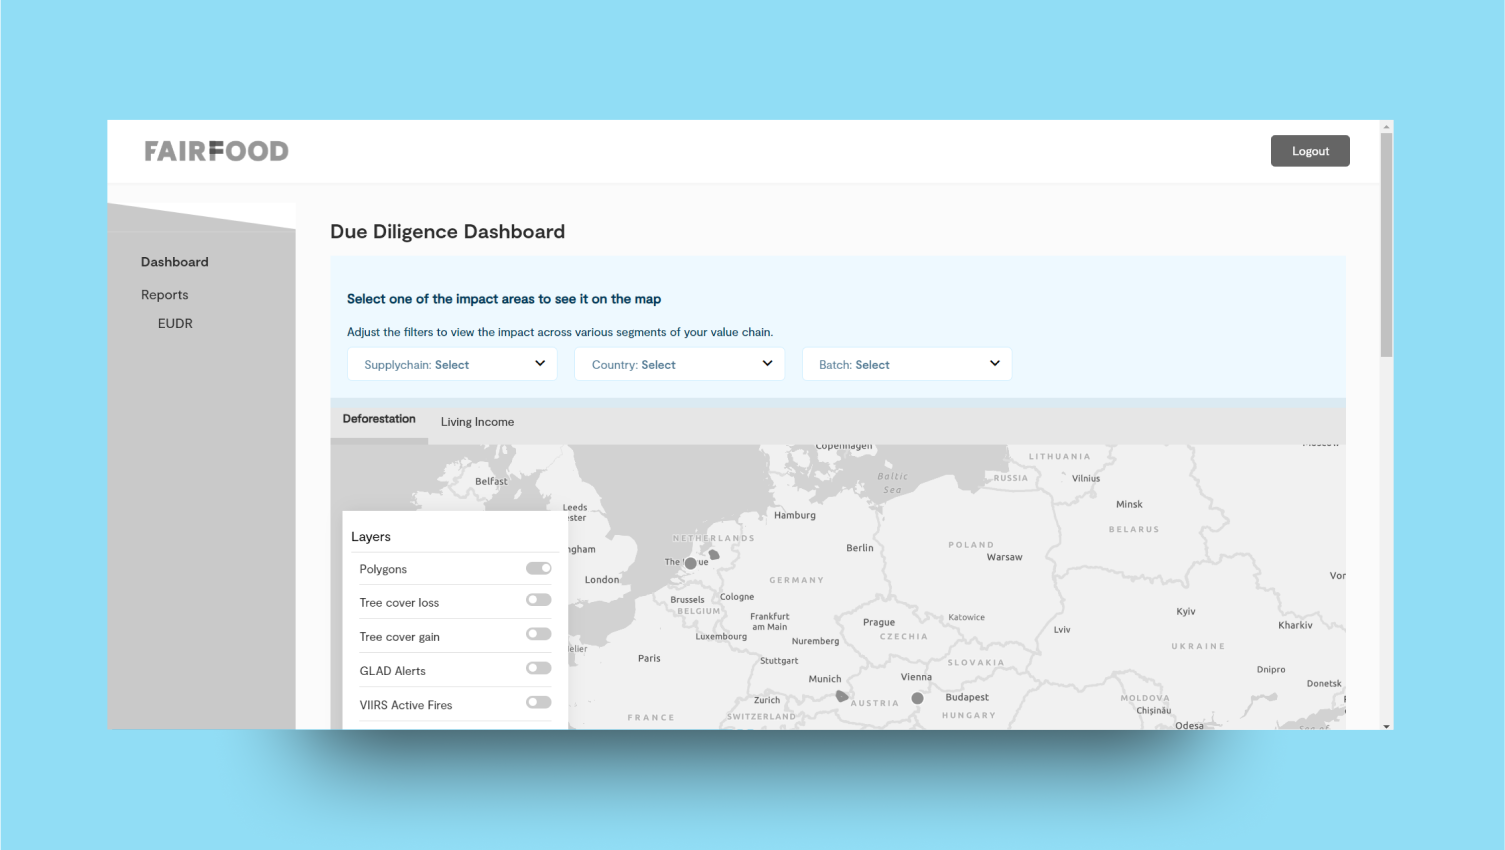This screenshot has height=850, width=1505.
Task: Click the map marker southeast of Vienna
Action: (917, 698)
